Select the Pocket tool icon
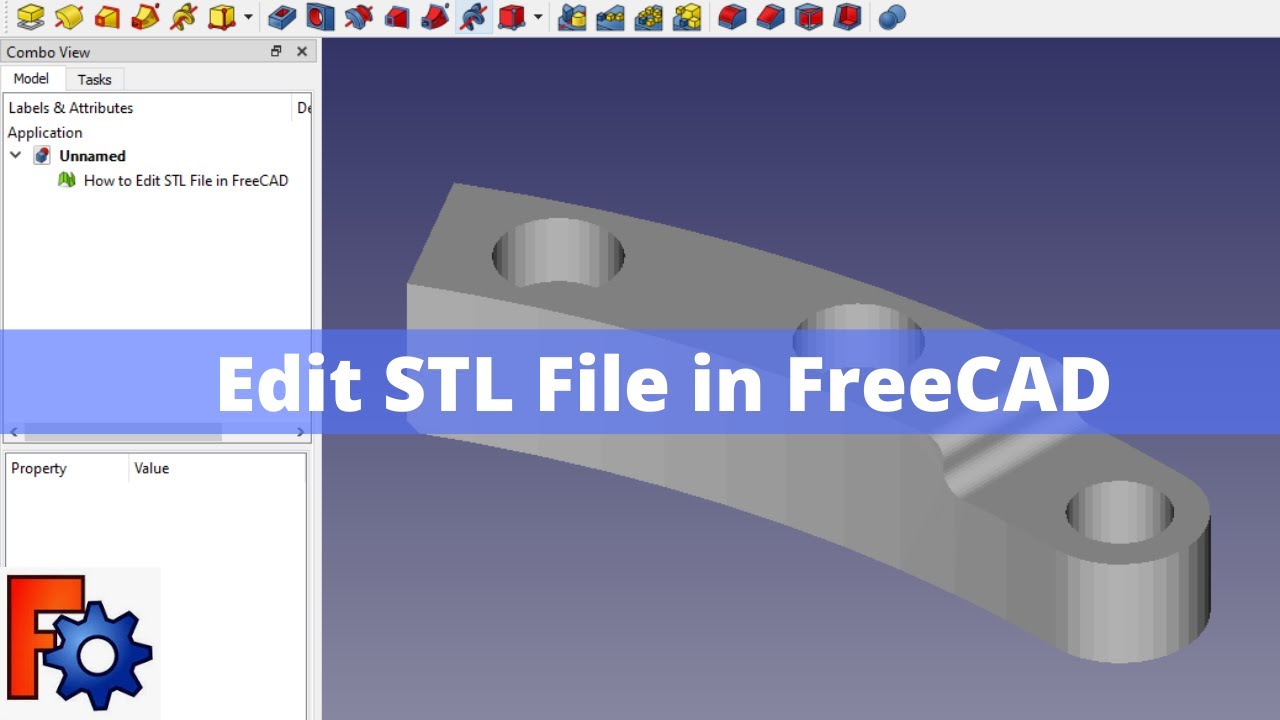This screenshot has width=1280, height=720. coord(282,17)
